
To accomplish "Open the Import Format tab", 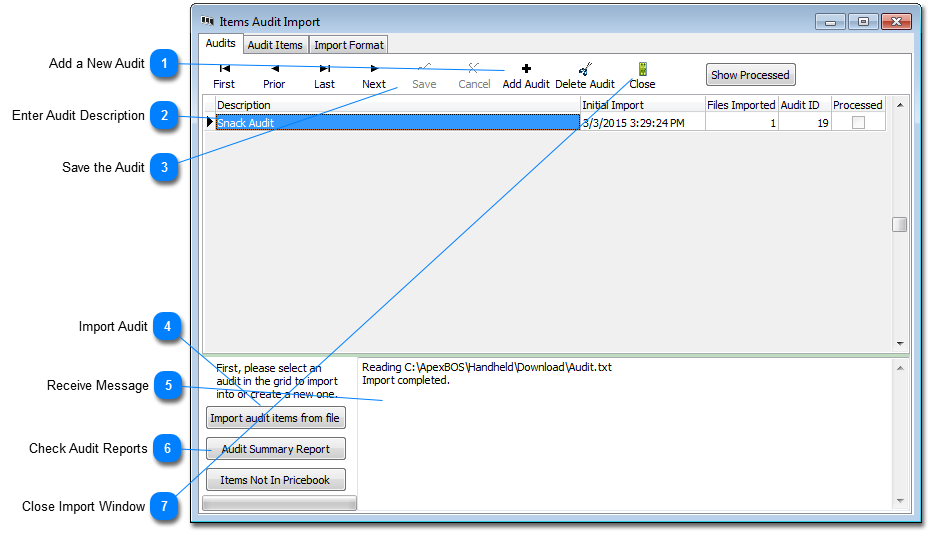I will click(x=349, y=45).
